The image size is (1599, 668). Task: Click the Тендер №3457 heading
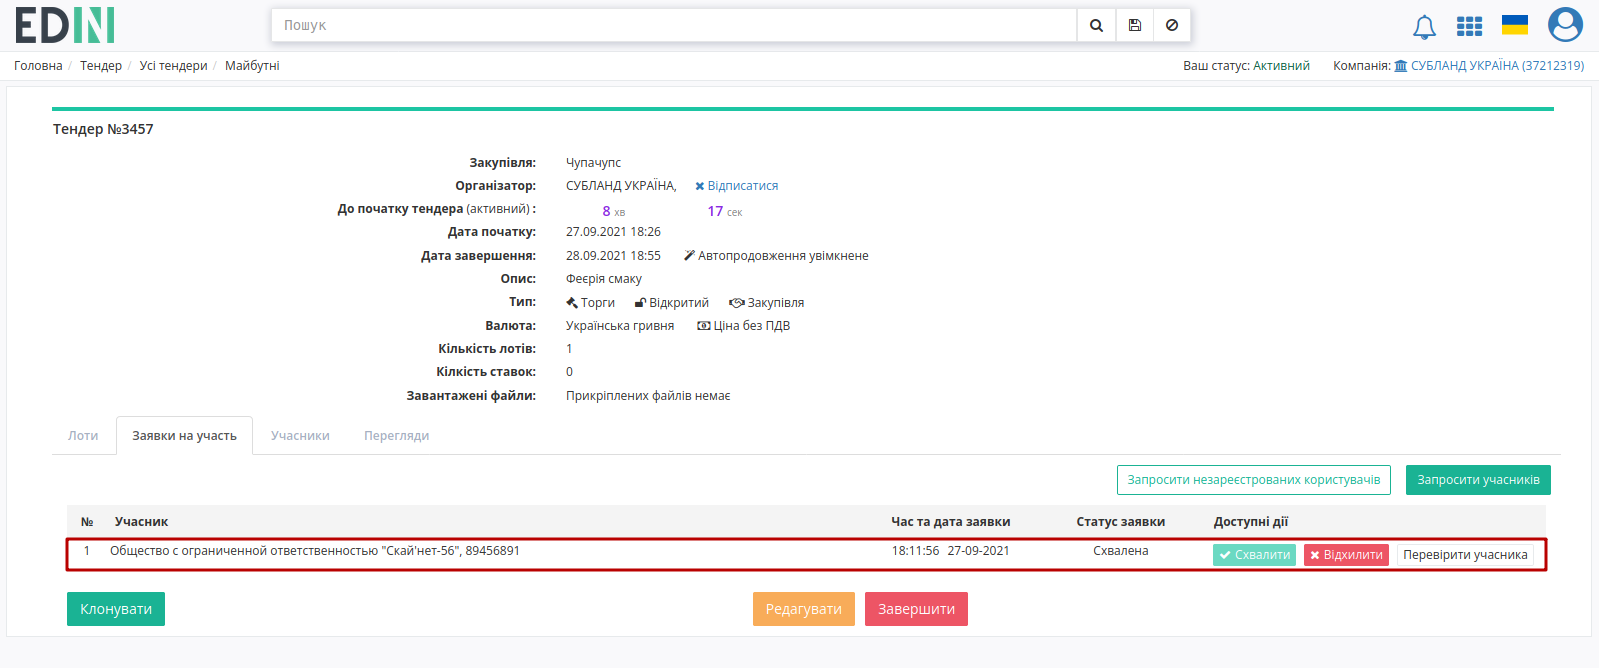pos(103,129)
